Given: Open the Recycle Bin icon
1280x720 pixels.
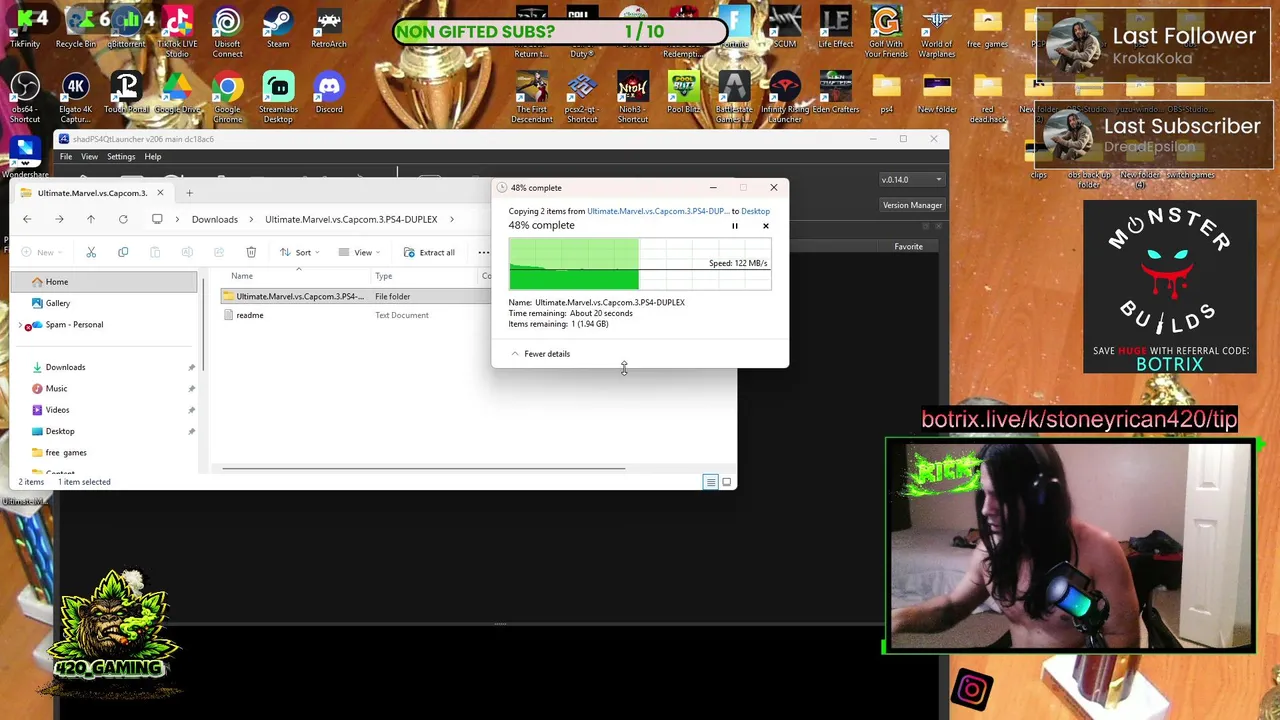Looking at the screenshot, I should [x=76, y=27].
